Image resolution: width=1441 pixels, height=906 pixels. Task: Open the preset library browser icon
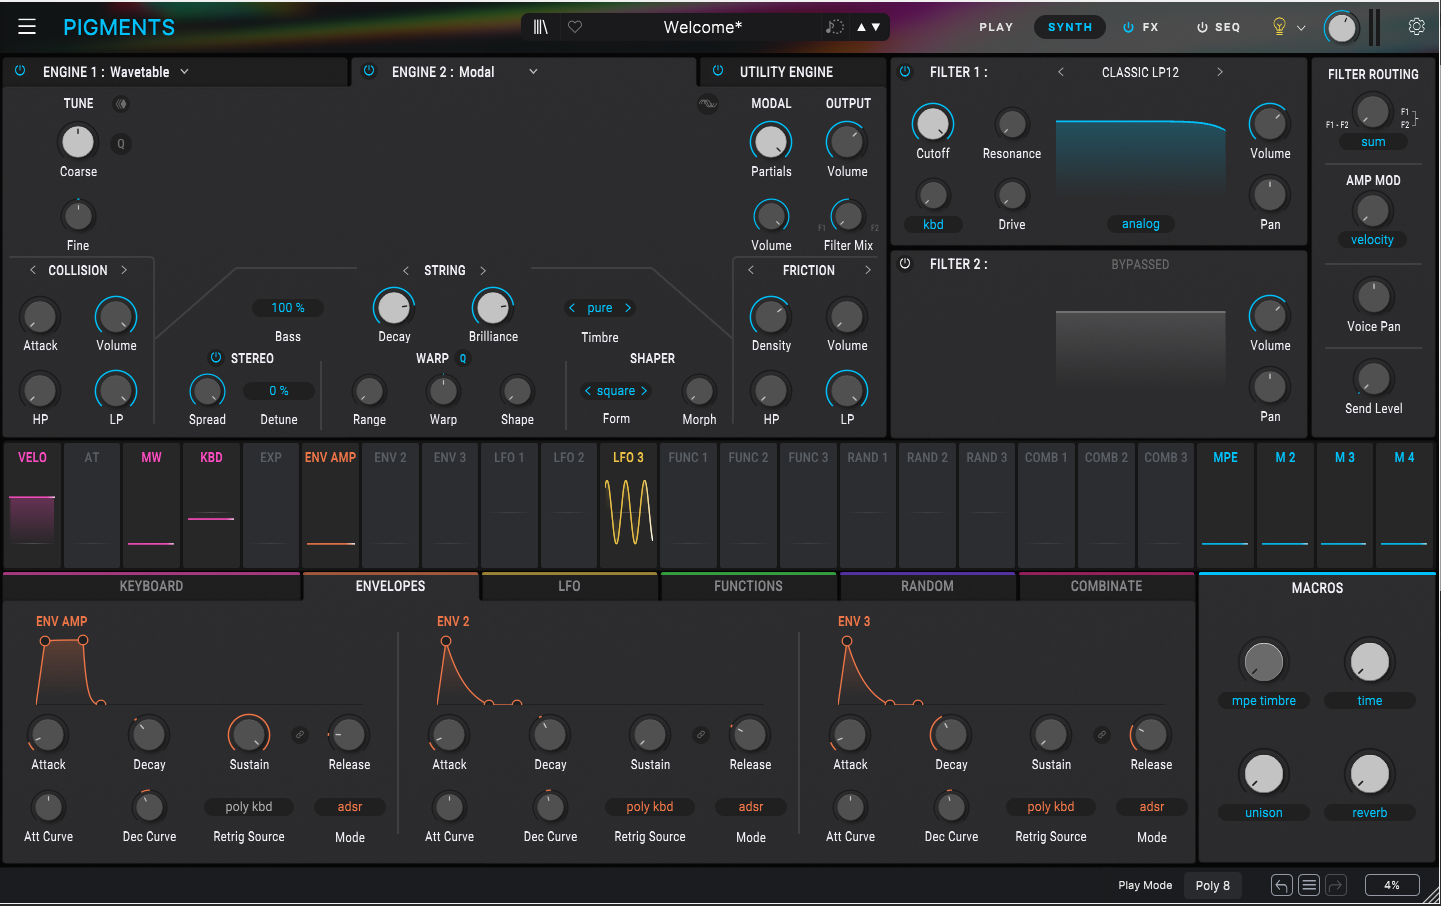point(541,27)
